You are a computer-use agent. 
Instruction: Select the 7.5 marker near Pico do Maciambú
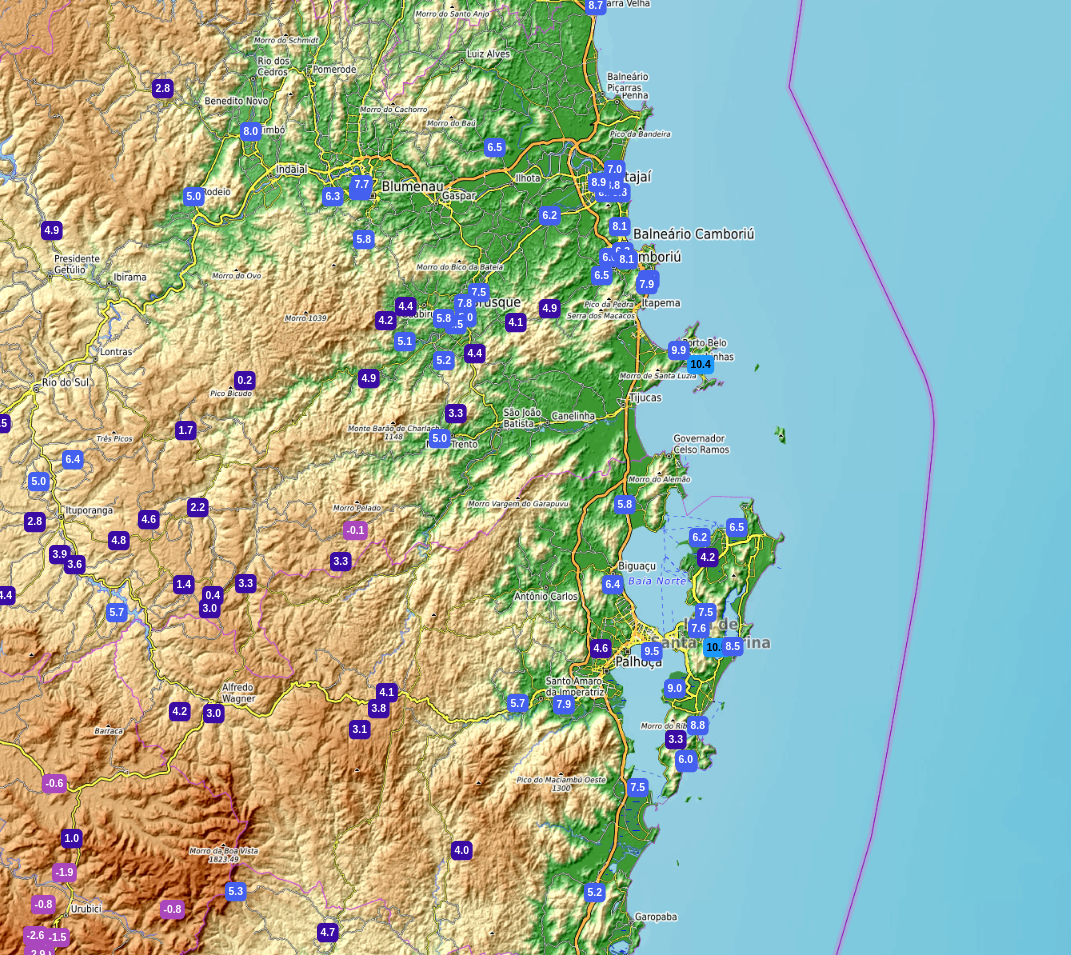[638, 788]
